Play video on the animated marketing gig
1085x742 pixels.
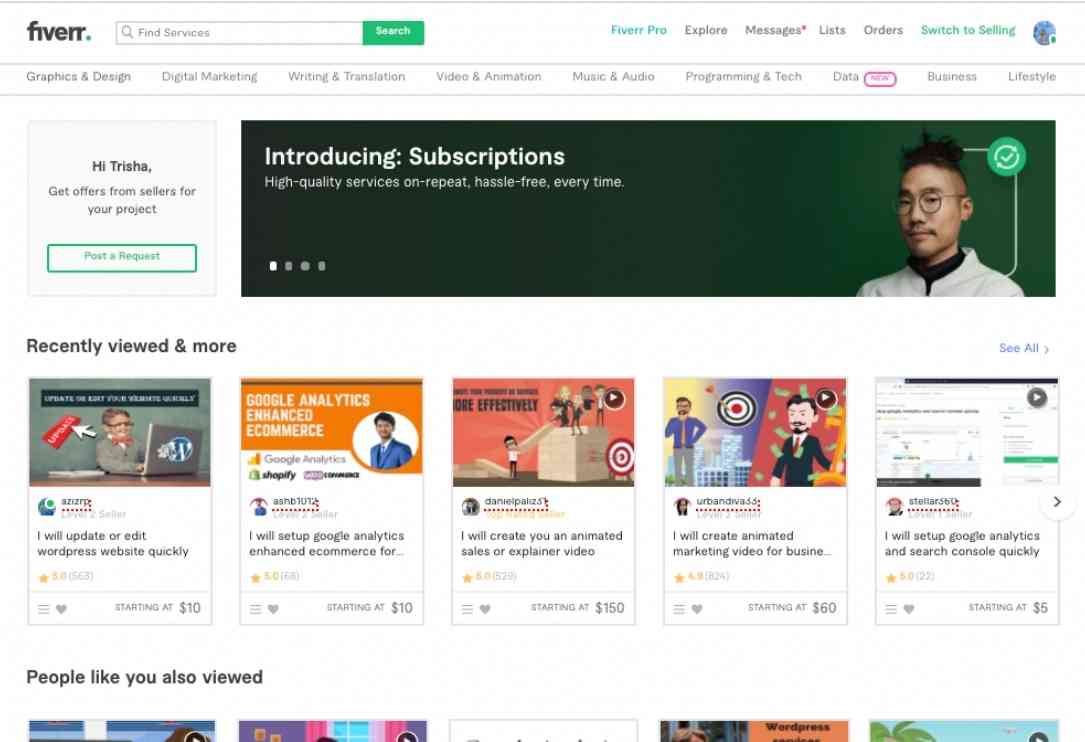826,399
